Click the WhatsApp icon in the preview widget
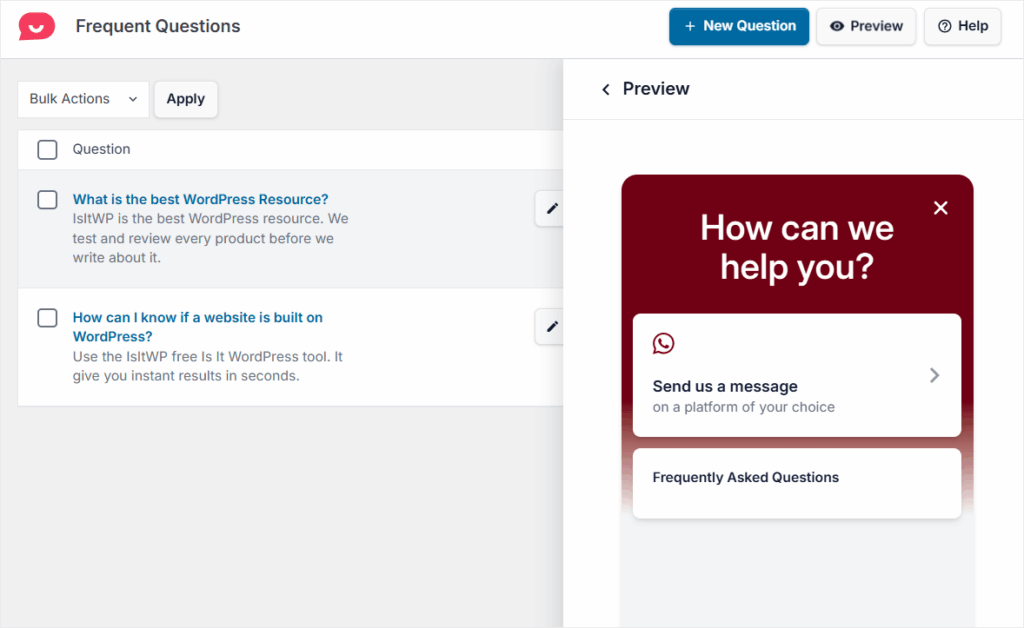The height and width of the screenshot is (628, 1024). (x=664, y=343)
